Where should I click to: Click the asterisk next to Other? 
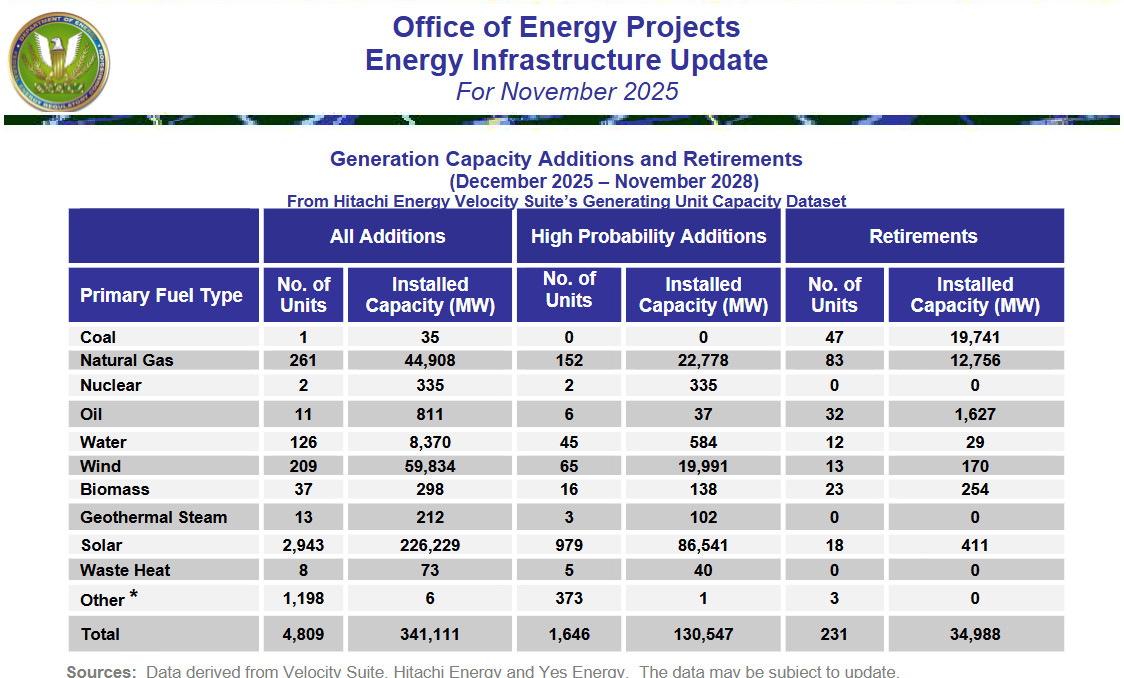click(x=133, y=597)
